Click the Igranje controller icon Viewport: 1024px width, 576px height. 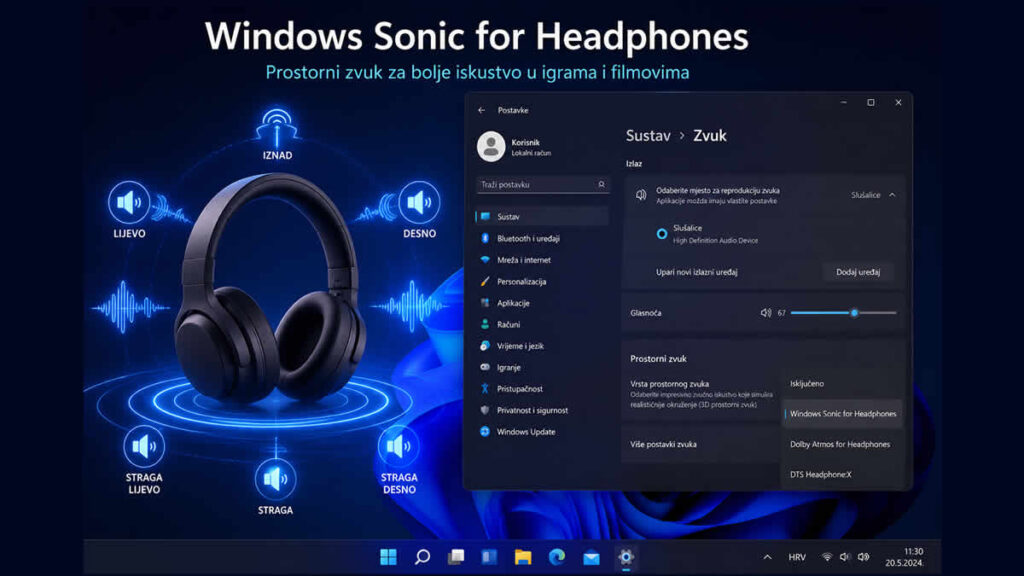click(x=485, y=368)
